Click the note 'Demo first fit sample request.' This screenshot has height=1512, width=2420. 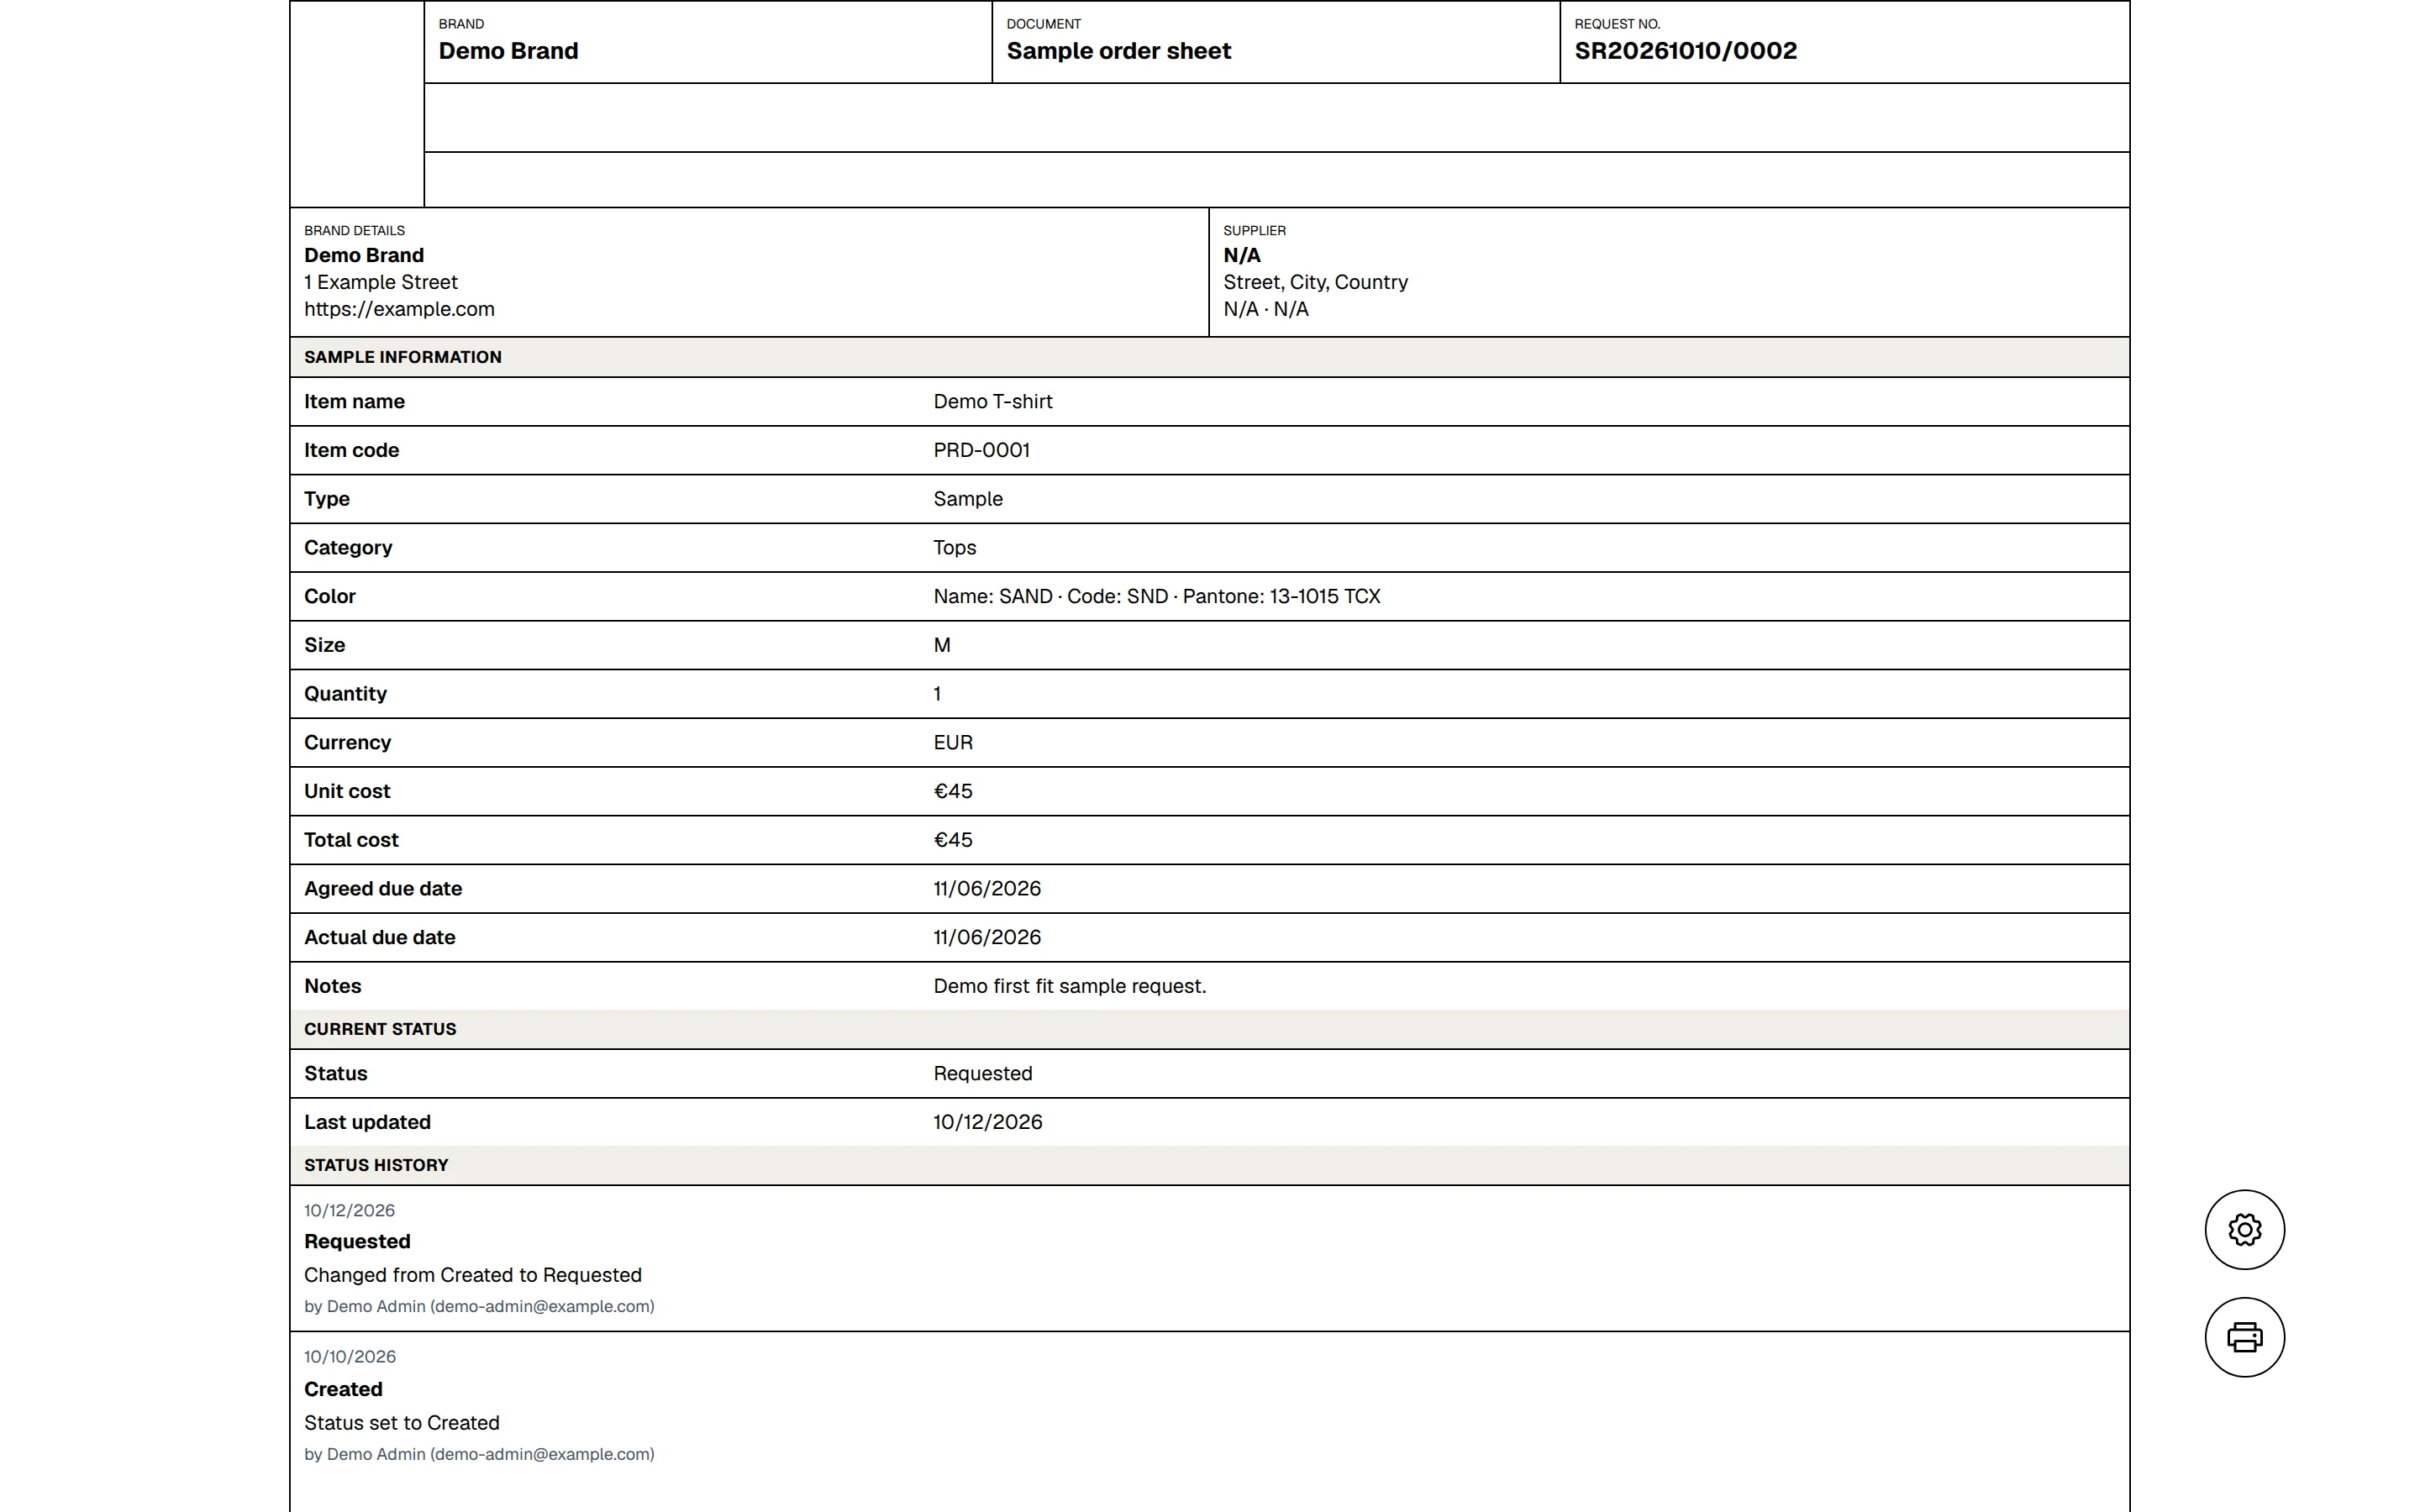click(1069, 986)
